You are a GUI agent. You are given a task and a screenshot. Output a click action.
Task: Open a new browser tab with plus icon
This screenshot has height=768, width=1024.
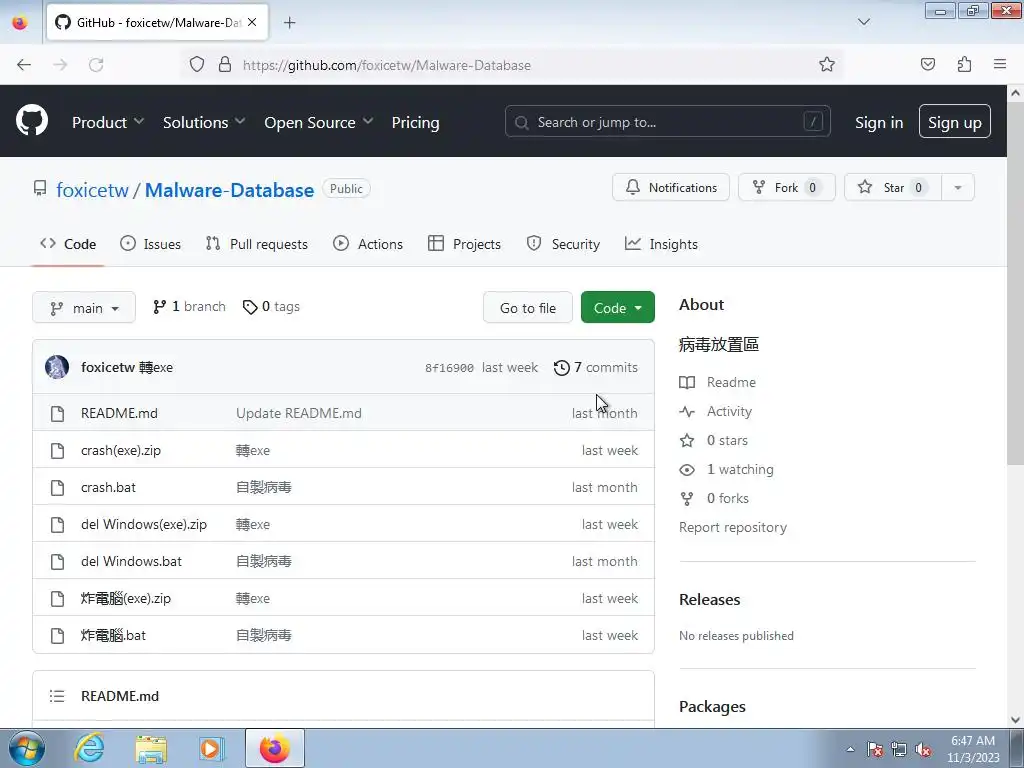[x=289, y=23]
